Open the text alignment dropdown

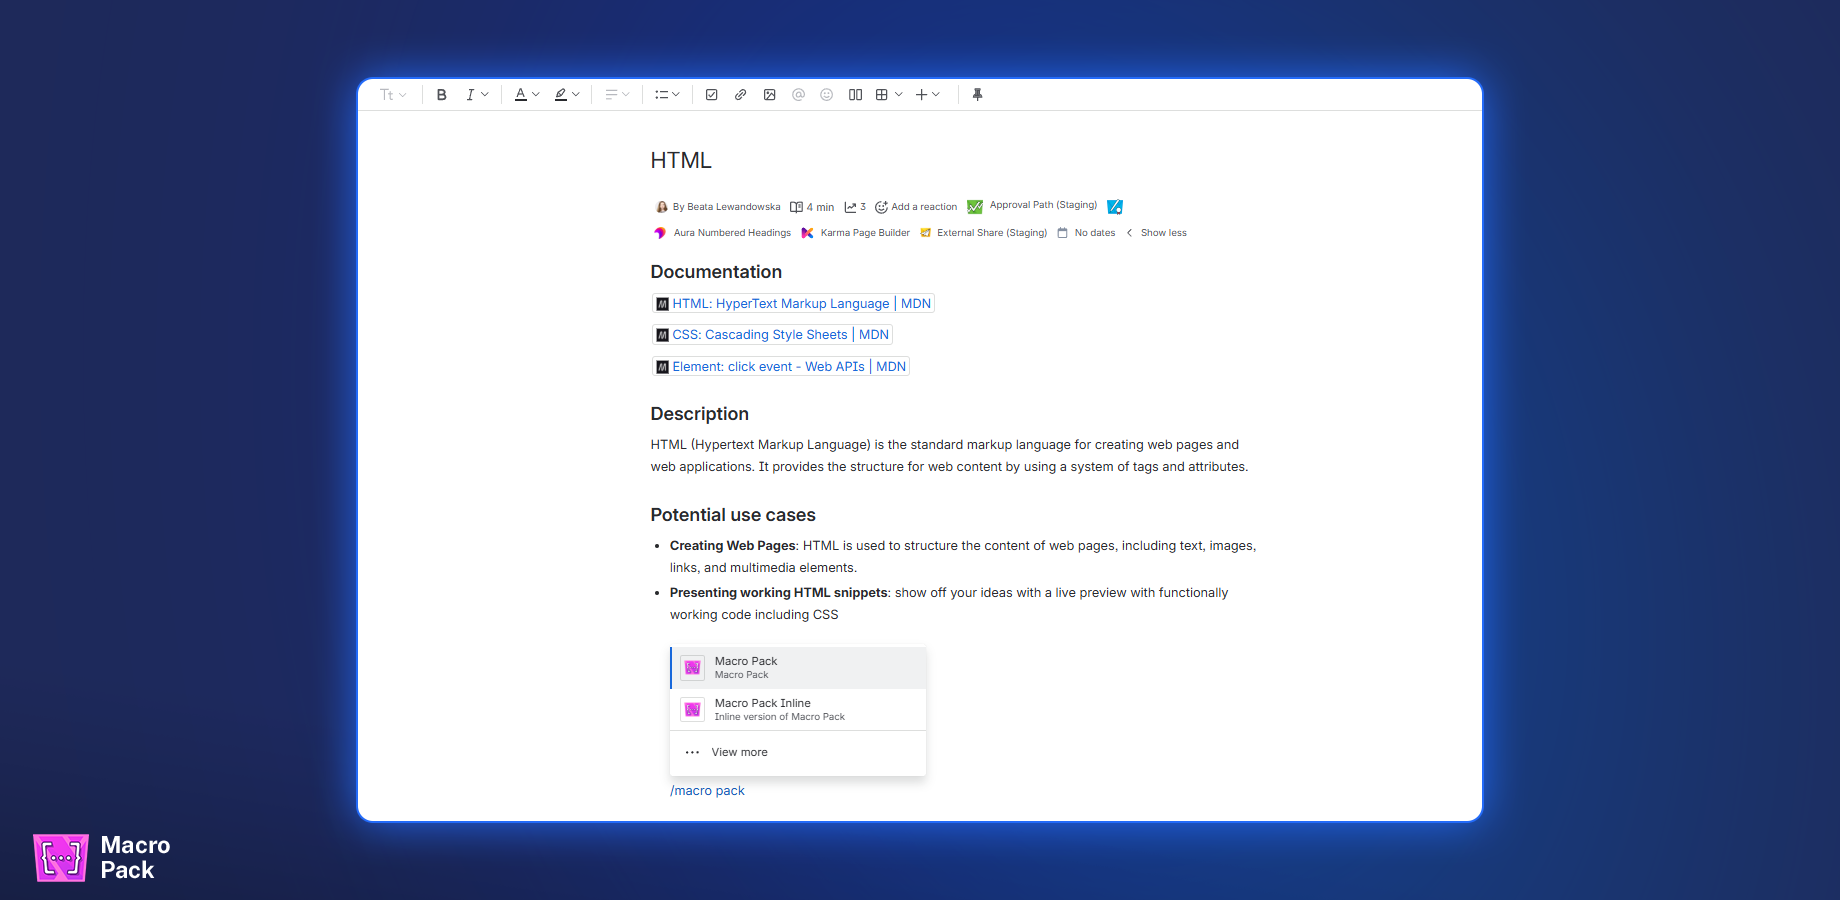pyautogui.click(x=617, y=95)
